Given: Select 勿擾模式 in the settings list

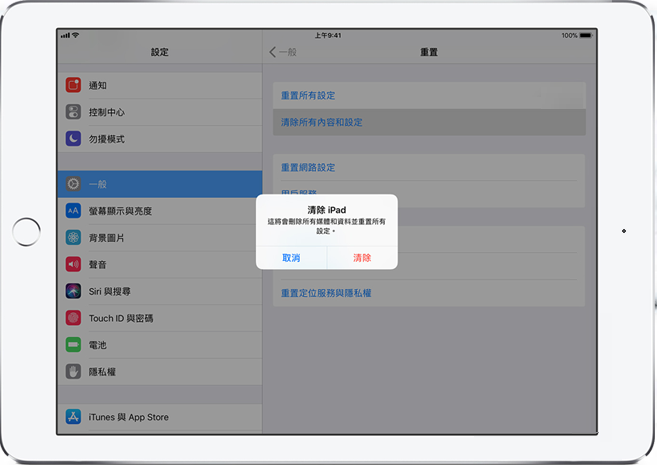Looking at the screenshot, I should [160, 139].
